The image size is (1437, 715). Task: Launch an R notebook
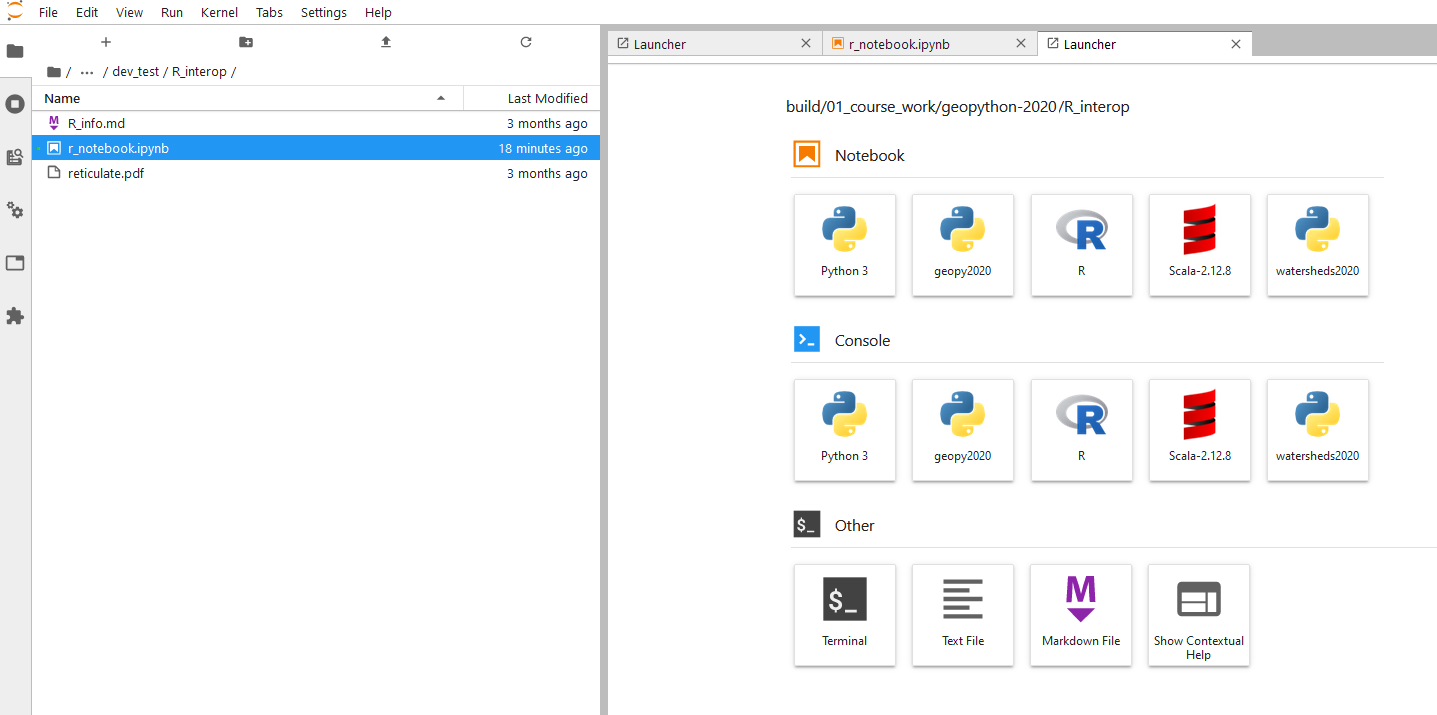tap(1081, 245)
